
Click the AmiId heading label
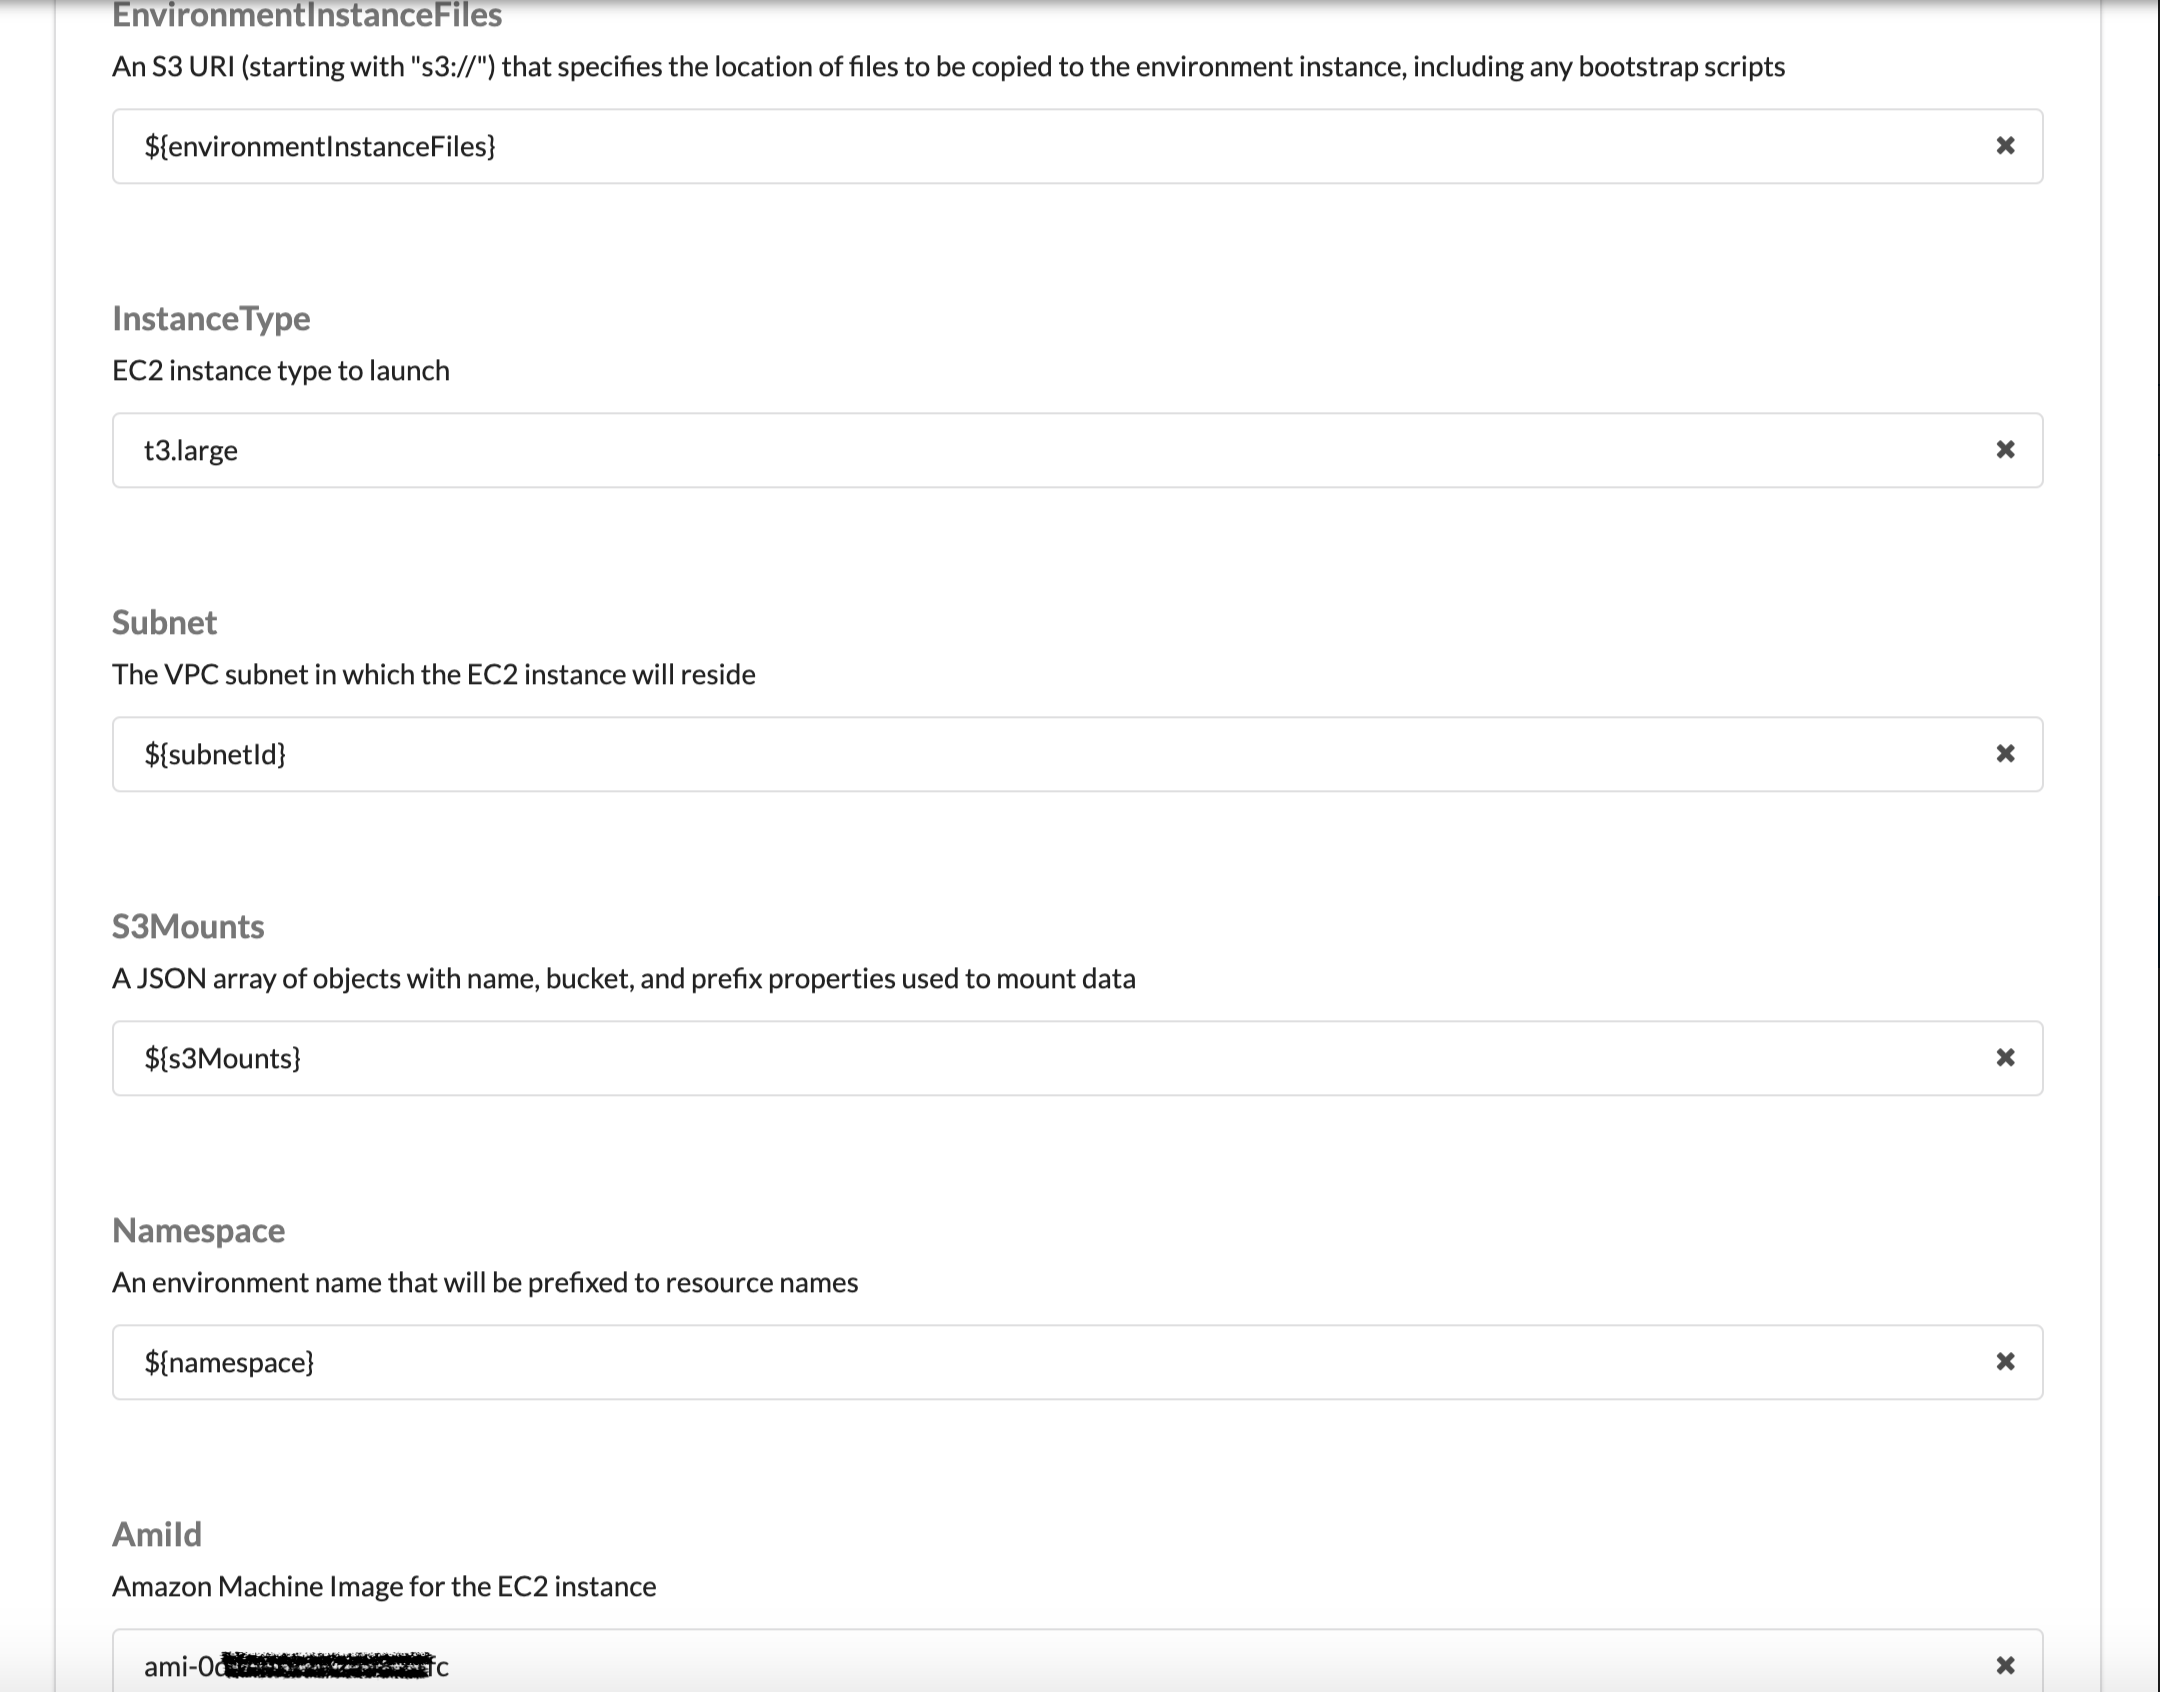[157, 1534]
